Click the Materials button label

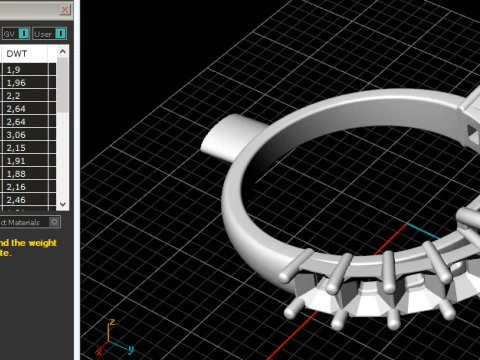[x=20, y=222]
